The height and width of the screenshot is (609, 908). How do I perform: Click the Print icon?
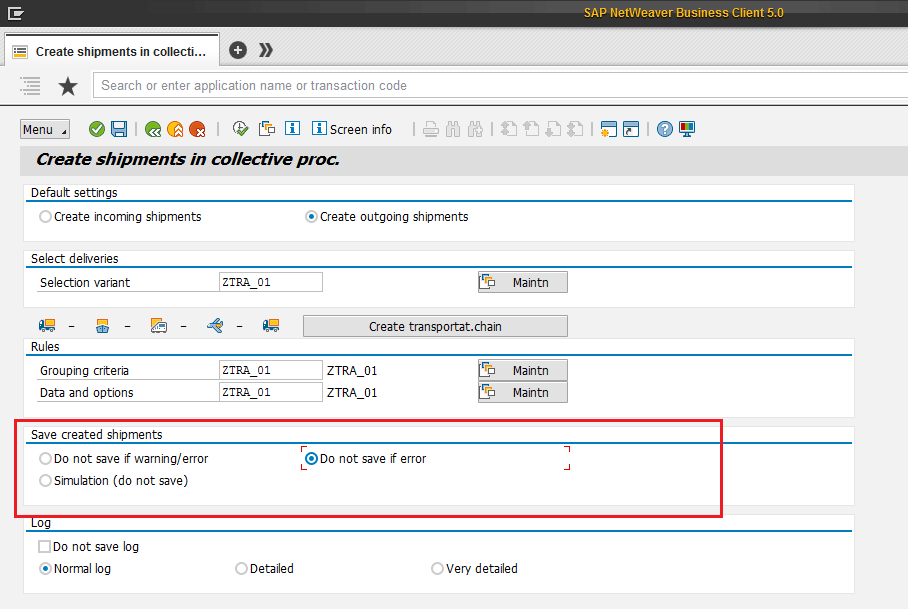(430, 129)
